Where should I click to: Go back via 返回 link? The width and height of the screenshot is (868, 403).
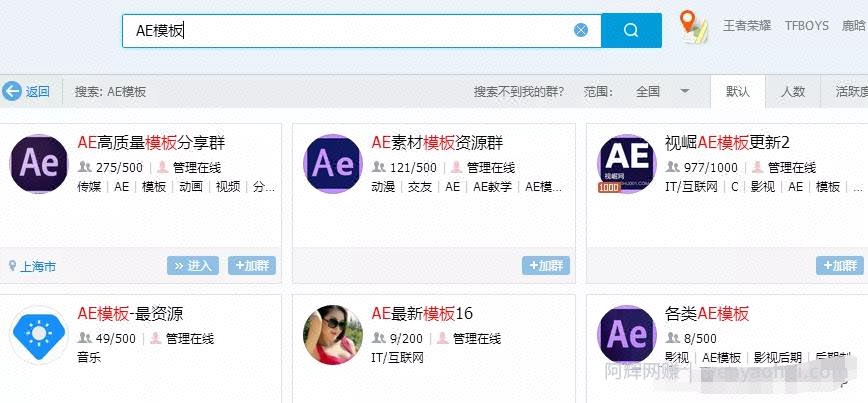pos(38,92)
